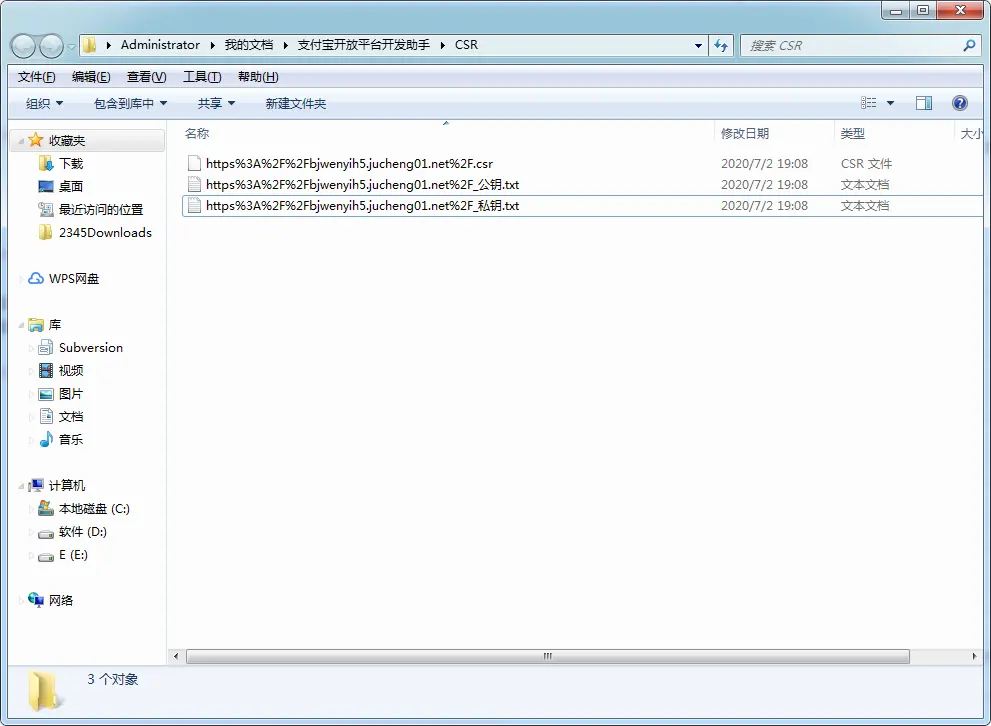Click the 视频 film icon
The image size is (991, 726).
[46, 370]
